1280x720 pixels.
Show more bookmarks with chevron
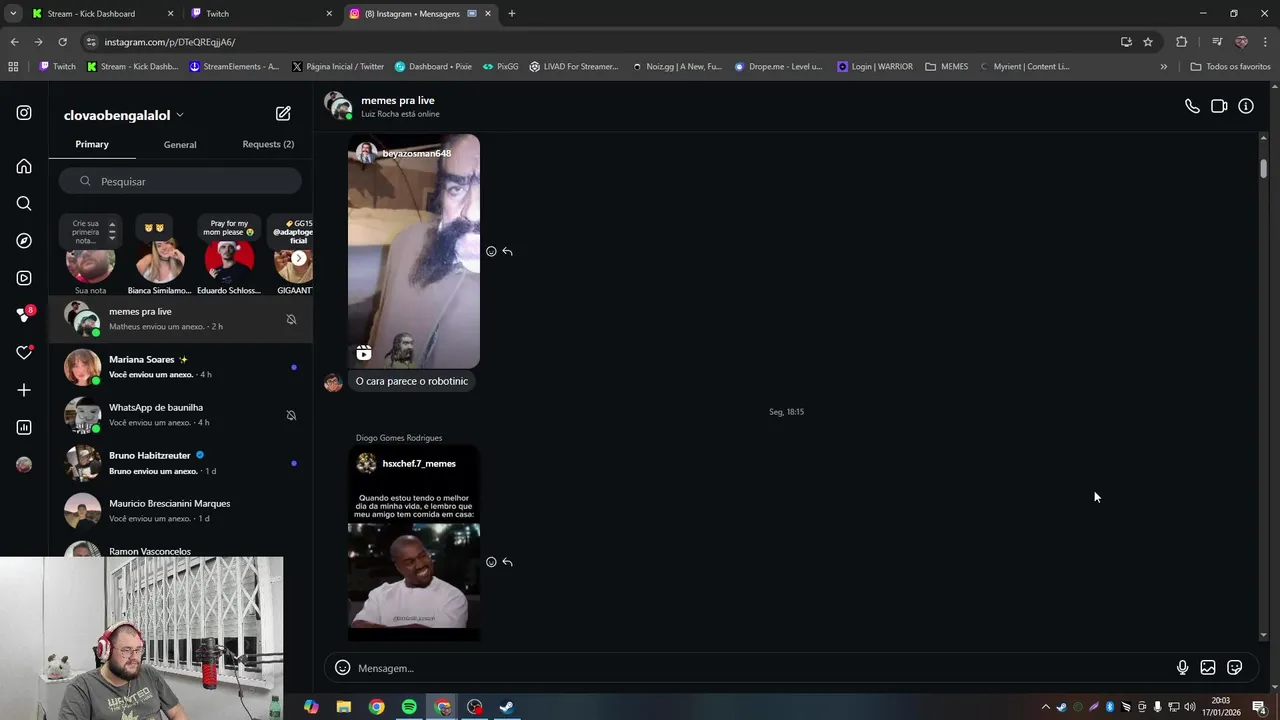point(1163,67)
